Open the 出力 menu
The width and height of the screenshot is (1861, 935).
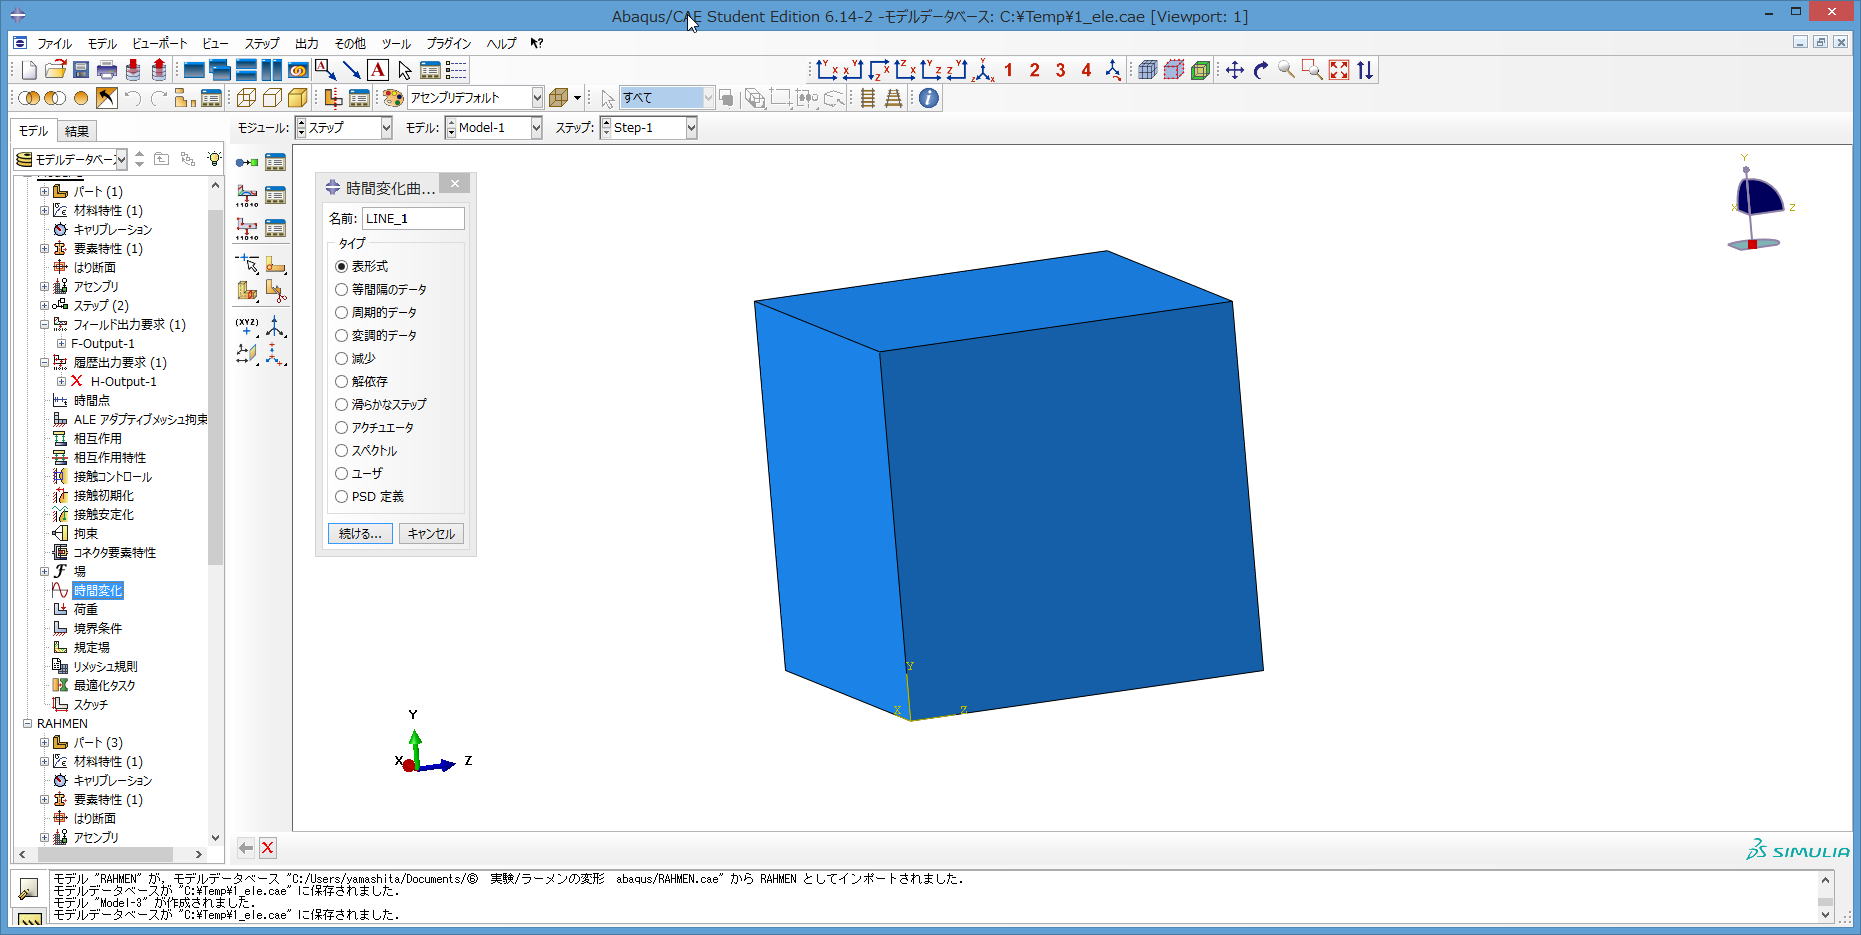pos(307,43)
